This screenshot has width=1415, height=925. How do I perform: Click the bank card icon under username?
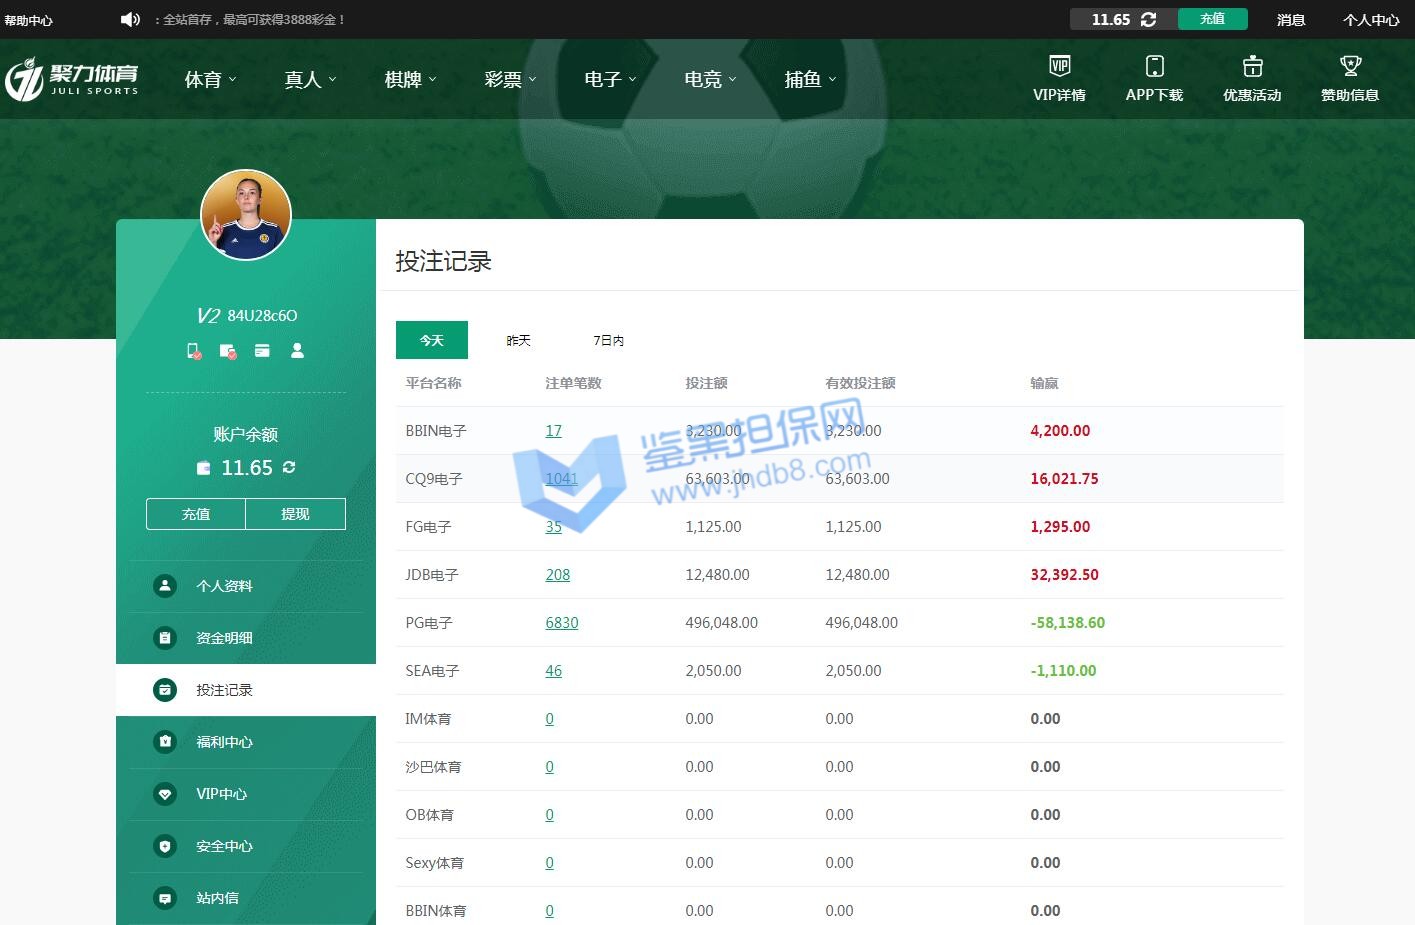[x=262, y=351]
